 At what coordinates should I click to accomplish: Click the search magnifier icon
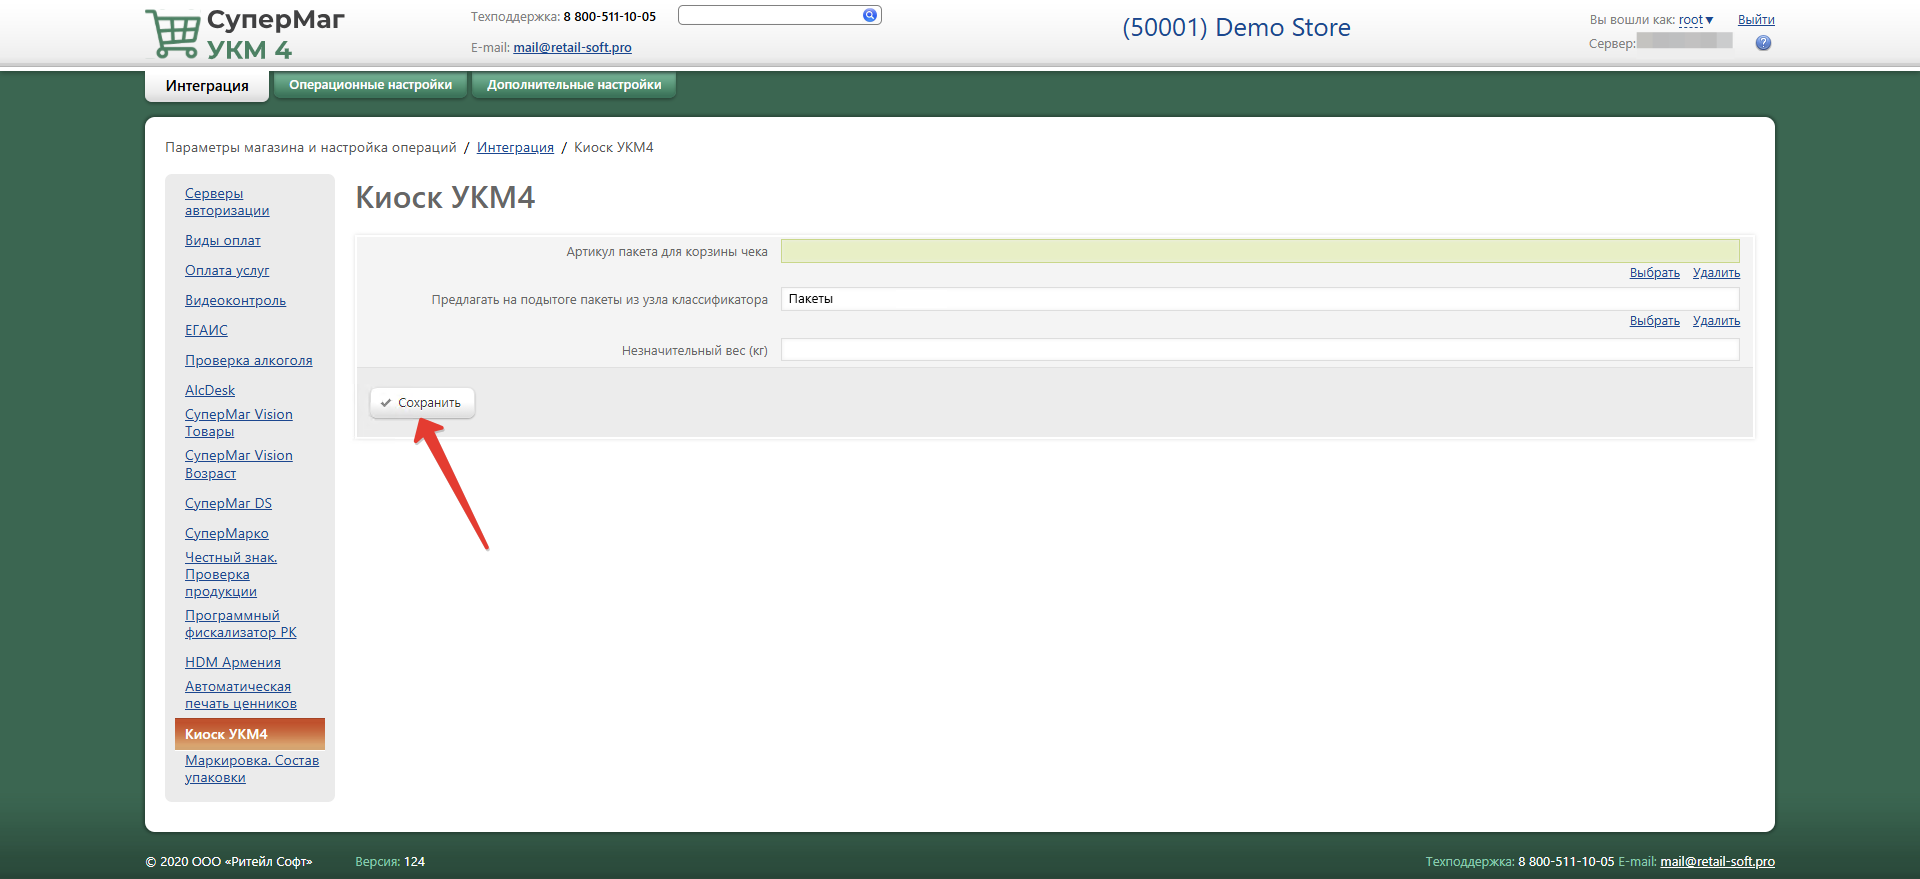(x=869, y=15)
